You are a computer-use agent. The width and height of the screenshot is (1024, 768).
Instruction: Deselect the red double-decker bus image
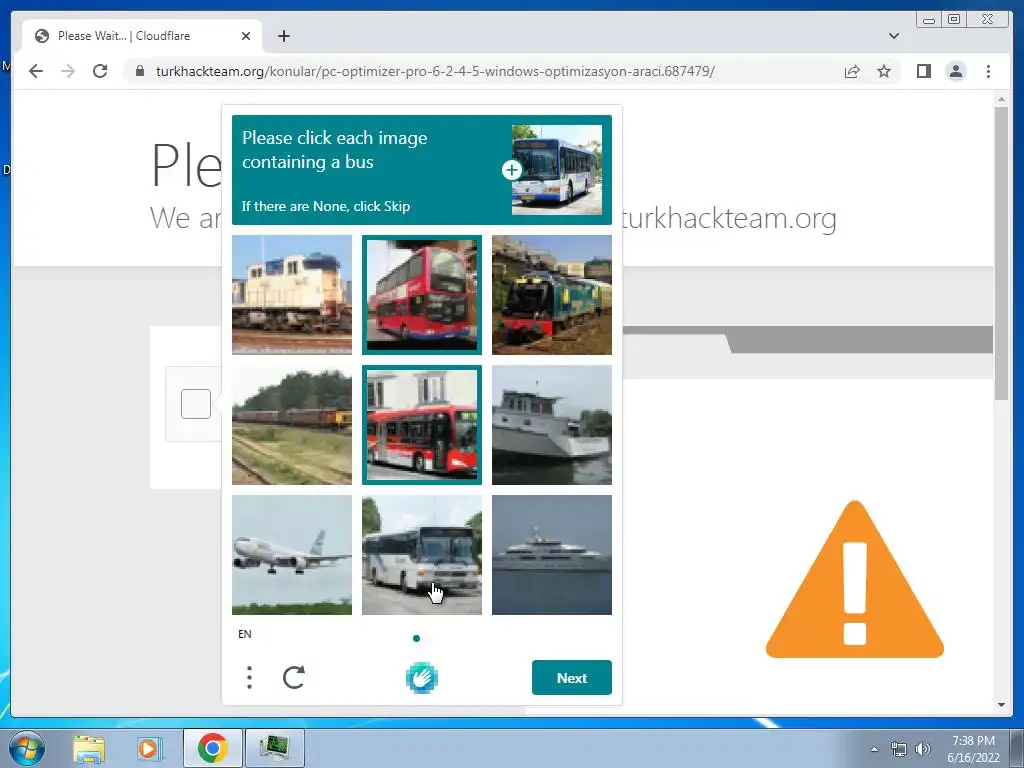pyautogui.click(x=422, y=295)
